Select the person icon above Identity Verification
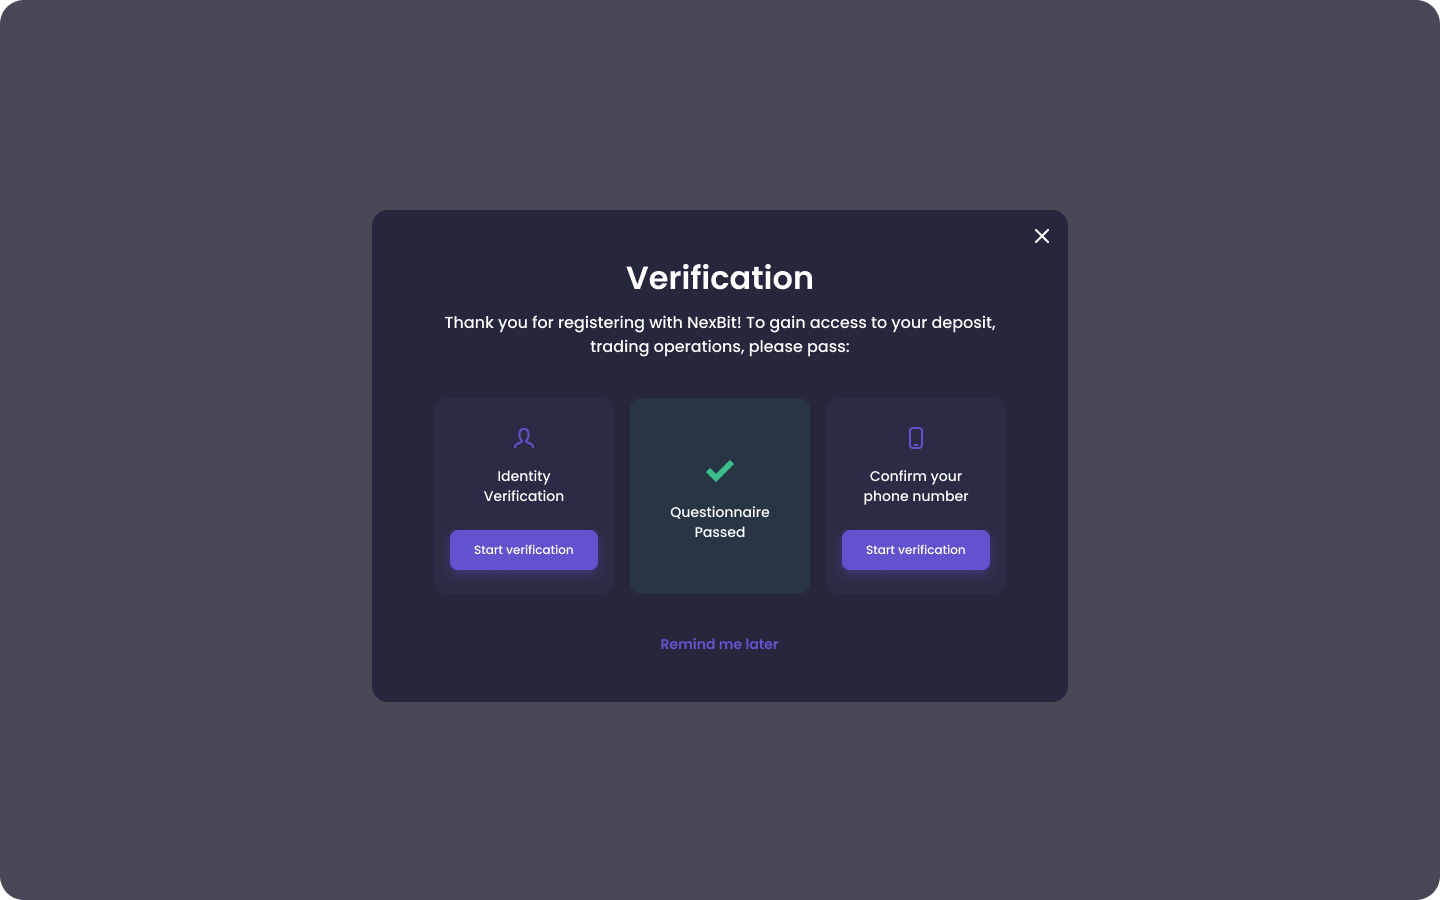The width and height of the screenshot is (1440, 900). point(524,438)
